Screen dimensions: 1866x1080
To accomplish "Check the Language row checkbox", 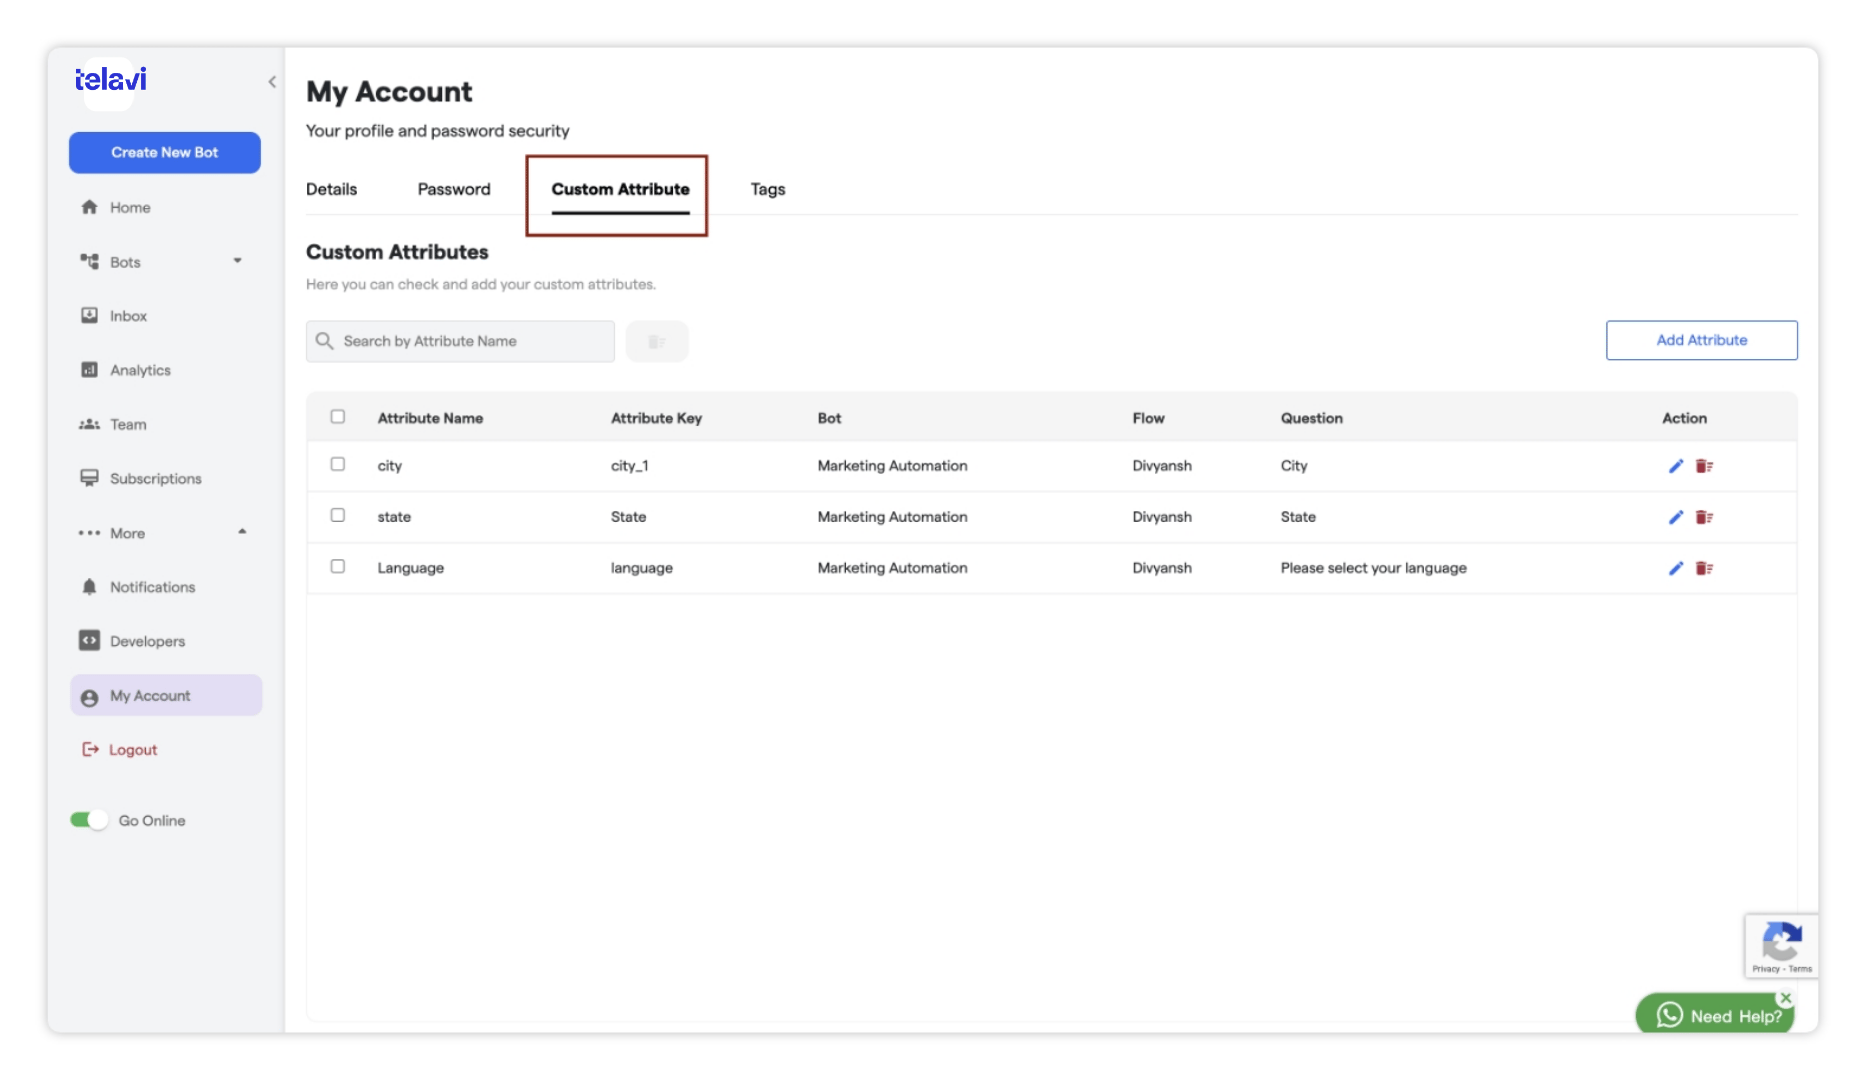I will click(x=338, y=566).
